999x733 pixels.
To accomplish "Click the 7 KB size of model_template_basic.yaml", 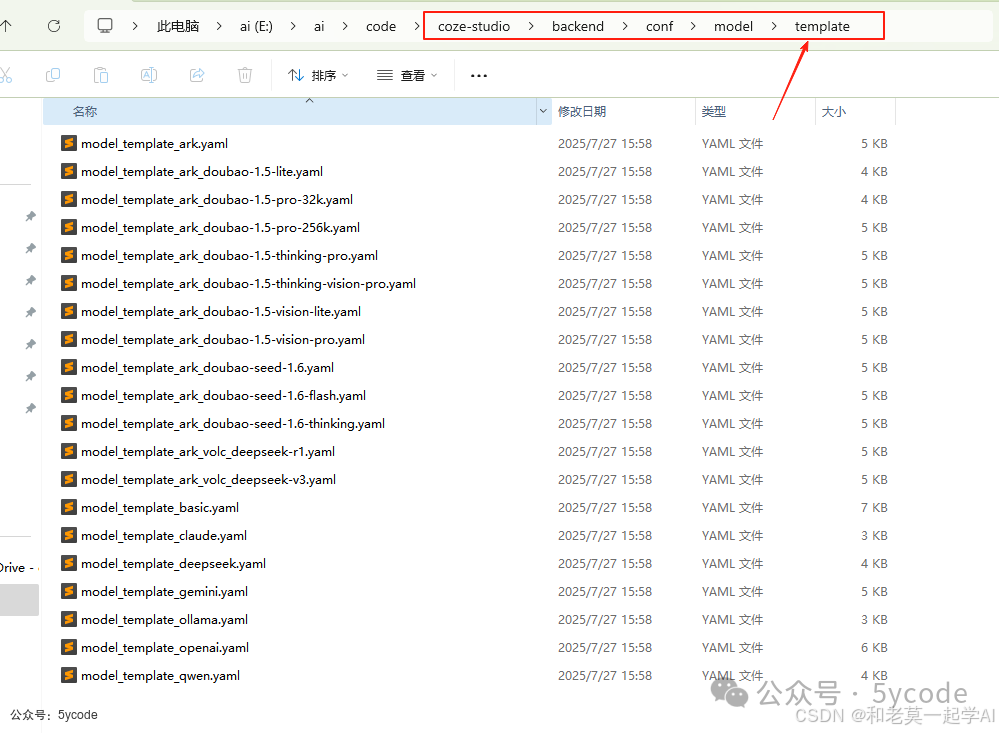I will 874,508.
